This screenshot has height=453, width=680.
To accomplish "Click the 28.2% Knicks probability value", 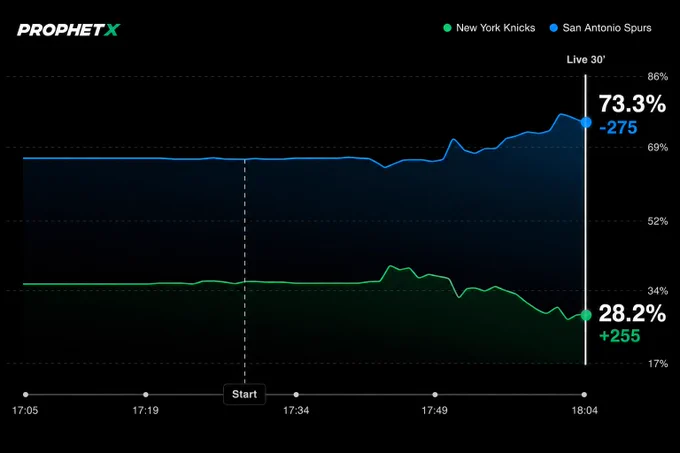I will pos(632,313).
